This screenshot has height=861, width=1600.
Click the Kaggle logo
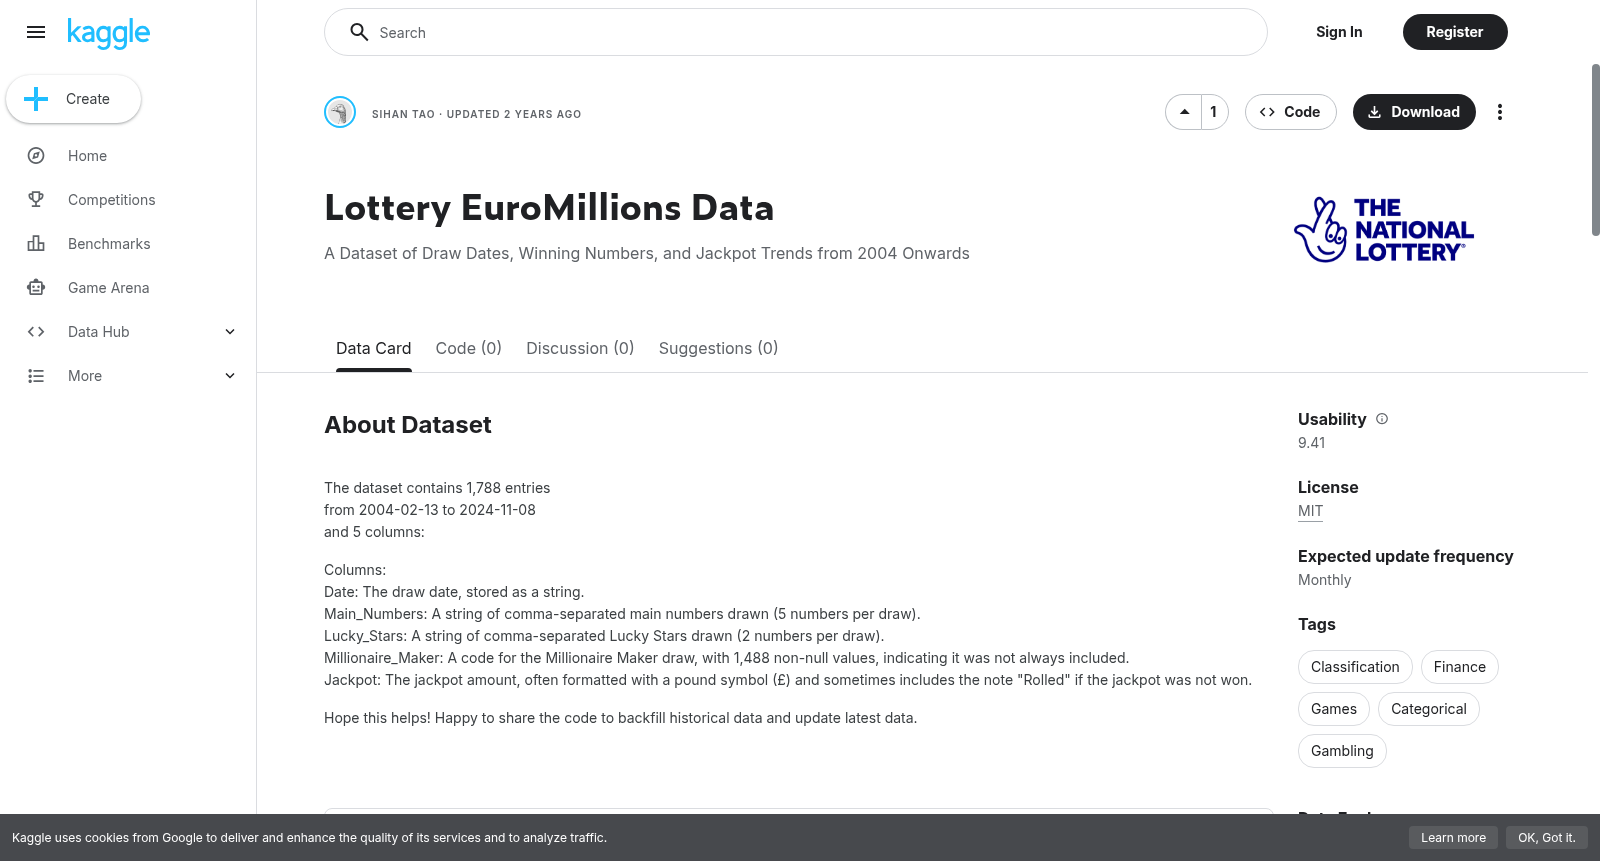coord(108,33)
